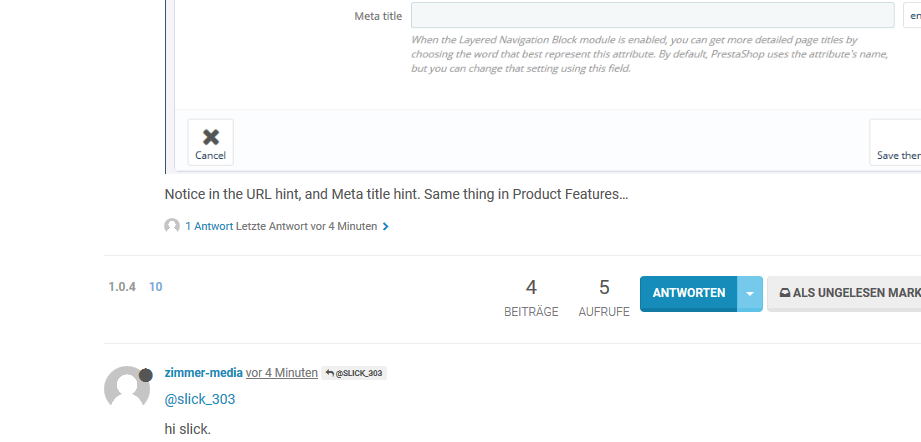Click the Cancel X icon button
This screenshot has height=442, width=921.
210,142
